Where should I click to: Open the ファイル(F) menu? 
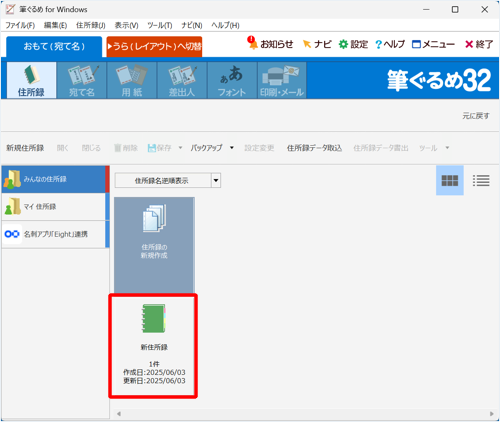pyautogui.click(x=20, y=25)
